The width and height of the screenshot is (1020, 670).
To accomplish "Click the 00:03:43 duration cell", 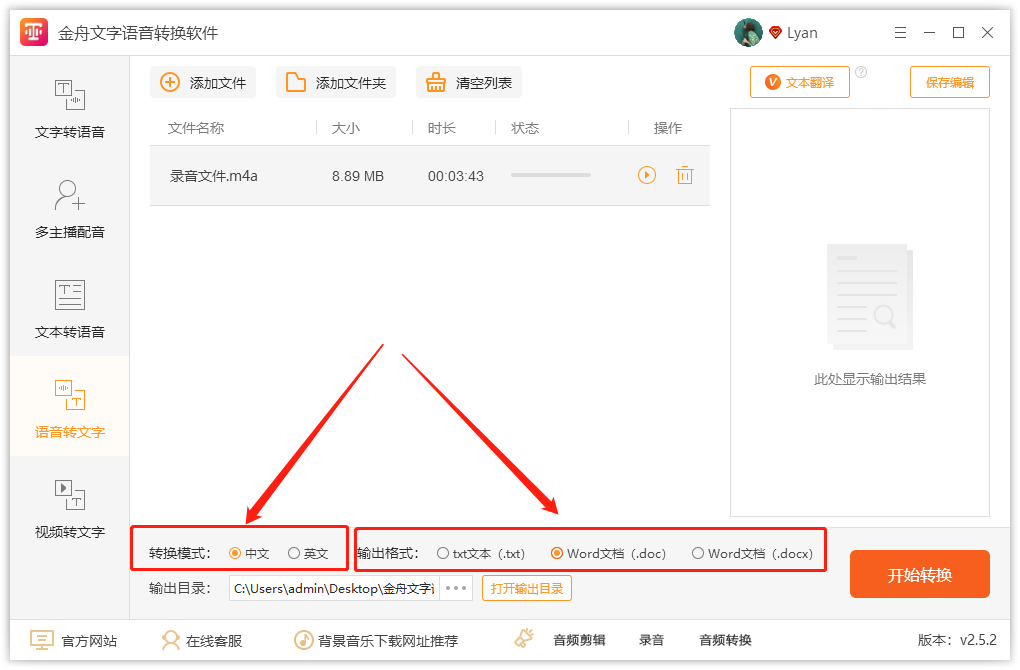I will tap(455, 176).
